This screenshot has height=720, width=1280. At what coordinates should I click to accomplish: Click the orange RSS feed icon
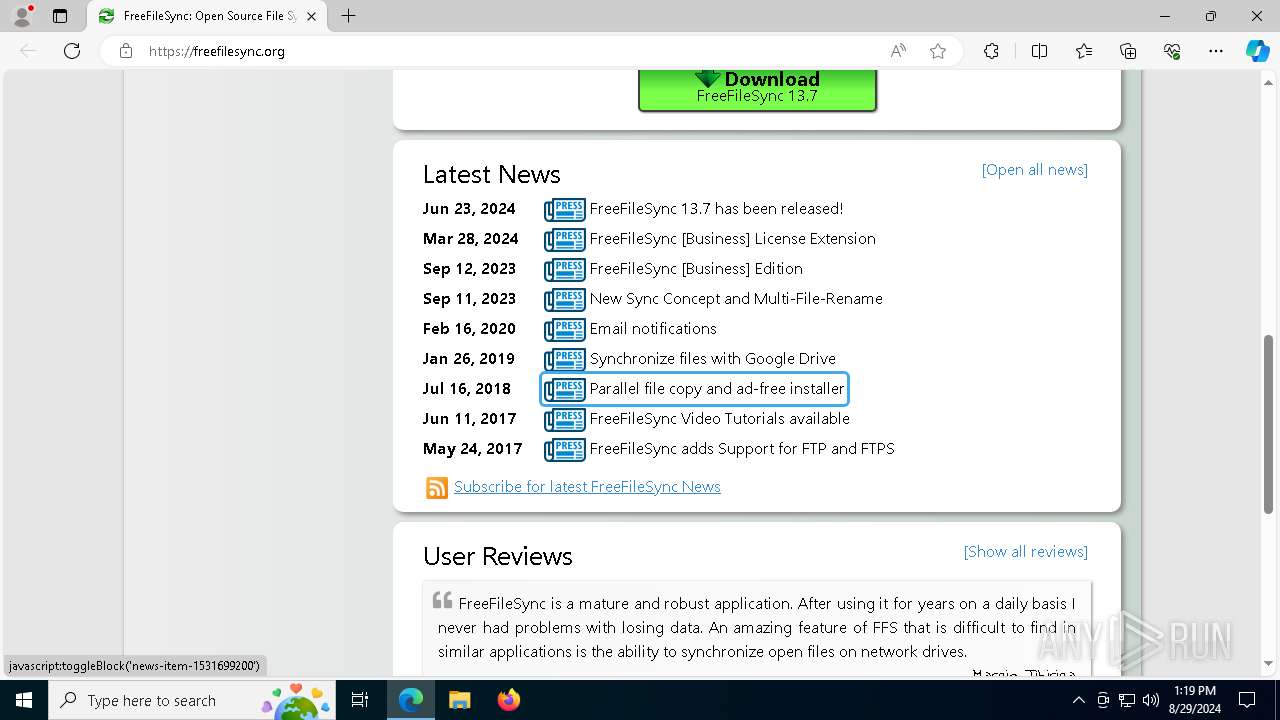coord(437,487)
